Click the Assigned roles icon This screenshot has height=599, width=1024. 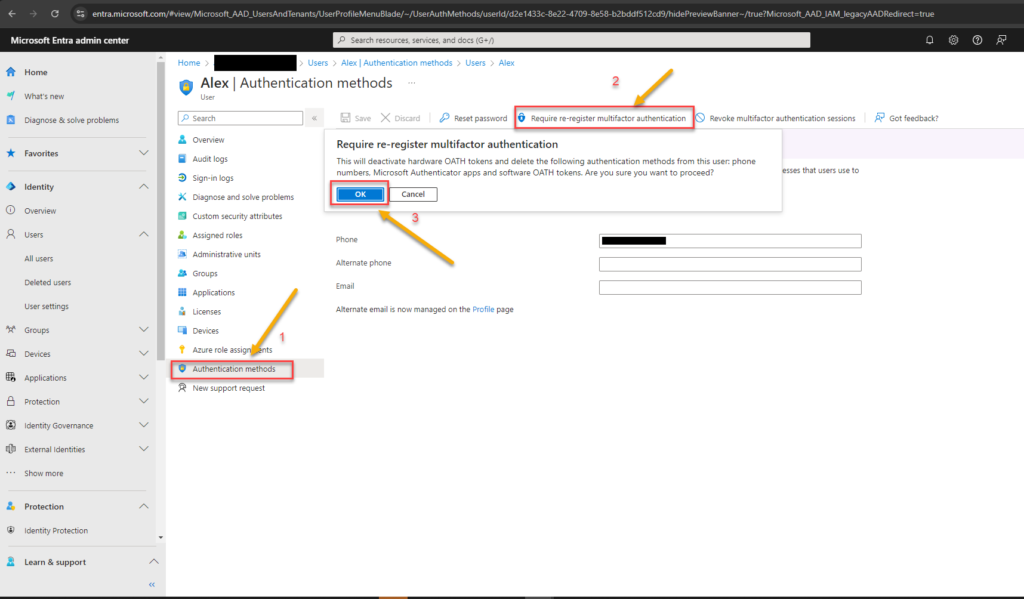point(182,235)
